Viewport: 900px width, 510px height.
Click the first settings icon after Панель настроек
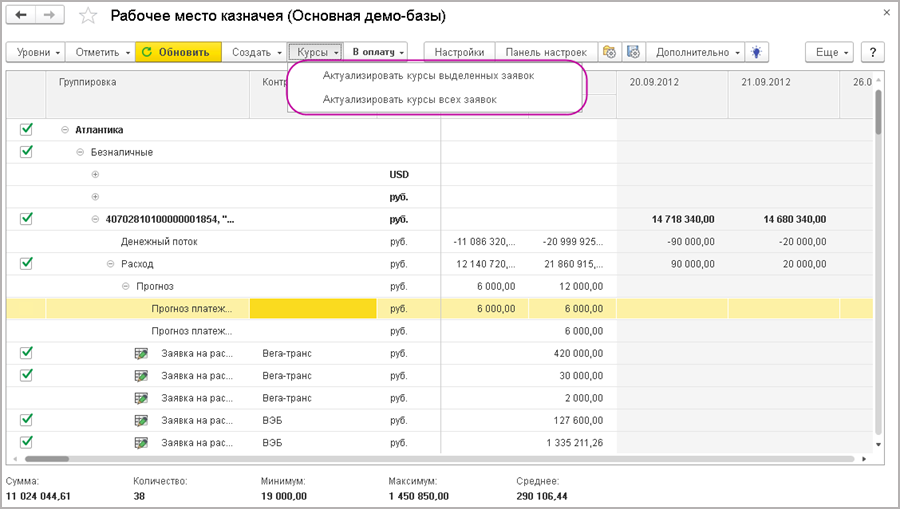[609, 52]
